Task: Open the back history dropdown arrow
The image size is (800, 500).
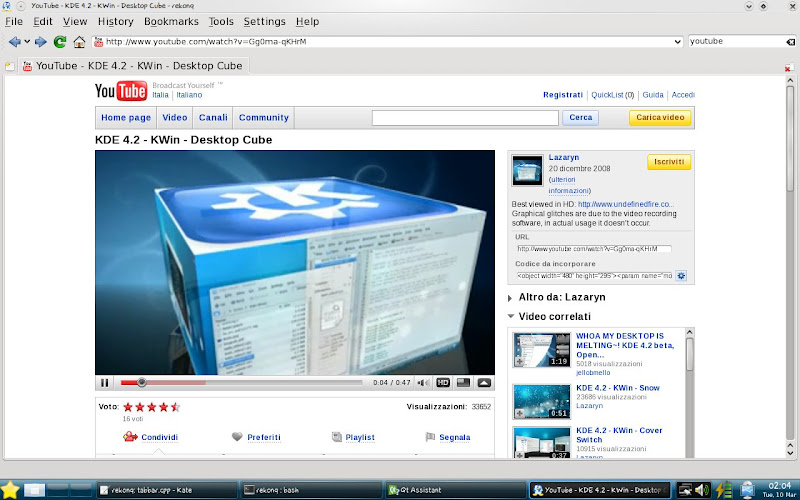Action: click(x=27, y=42)
